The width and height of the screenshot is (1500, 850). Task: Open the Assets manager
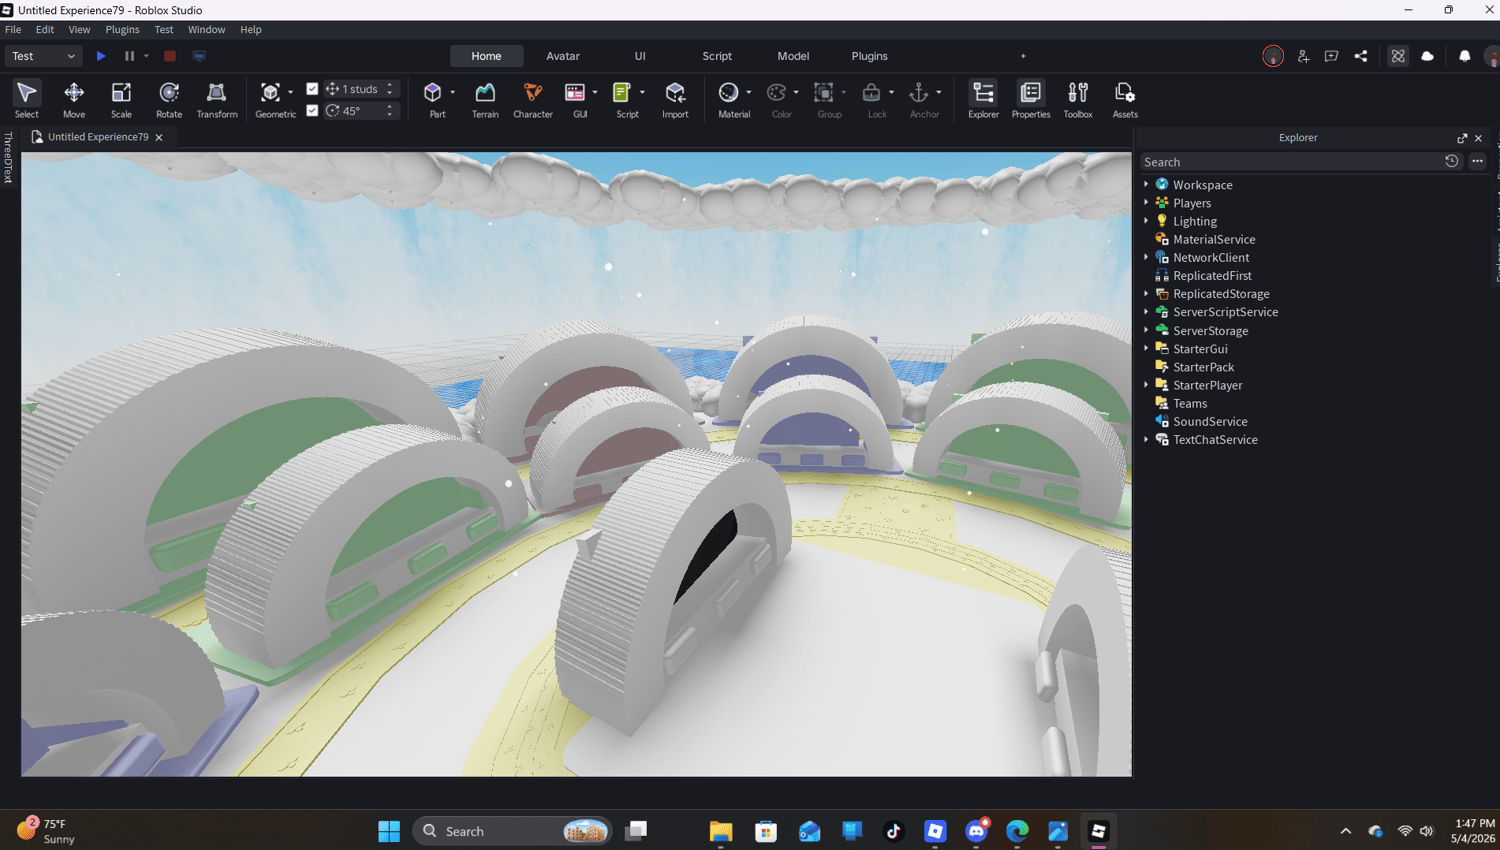click(x=1125, y=99)
